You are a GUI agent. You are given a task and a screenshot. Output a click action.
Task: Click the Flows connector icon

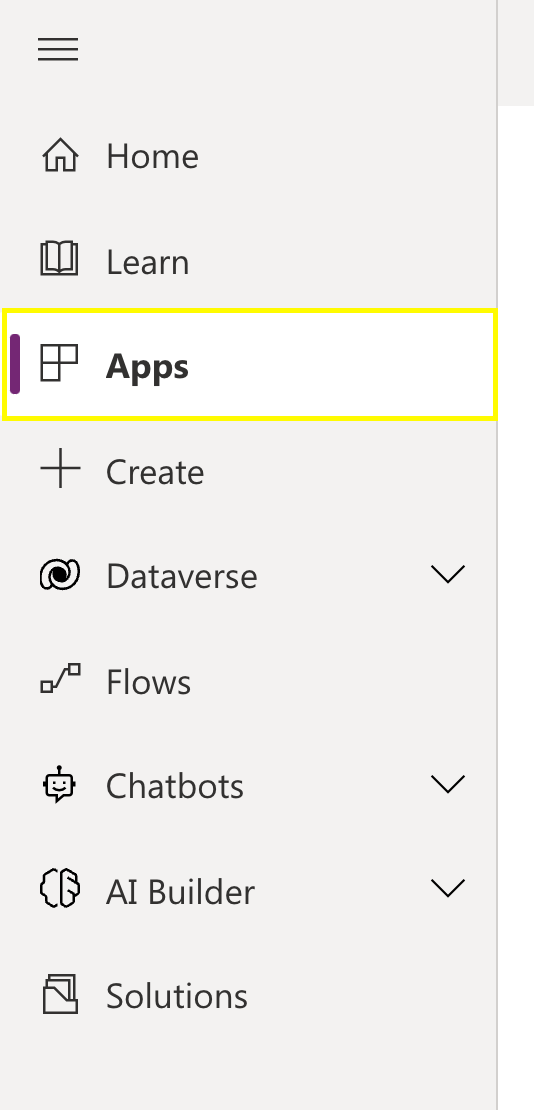pyautogui.click(x=60, y=678)
